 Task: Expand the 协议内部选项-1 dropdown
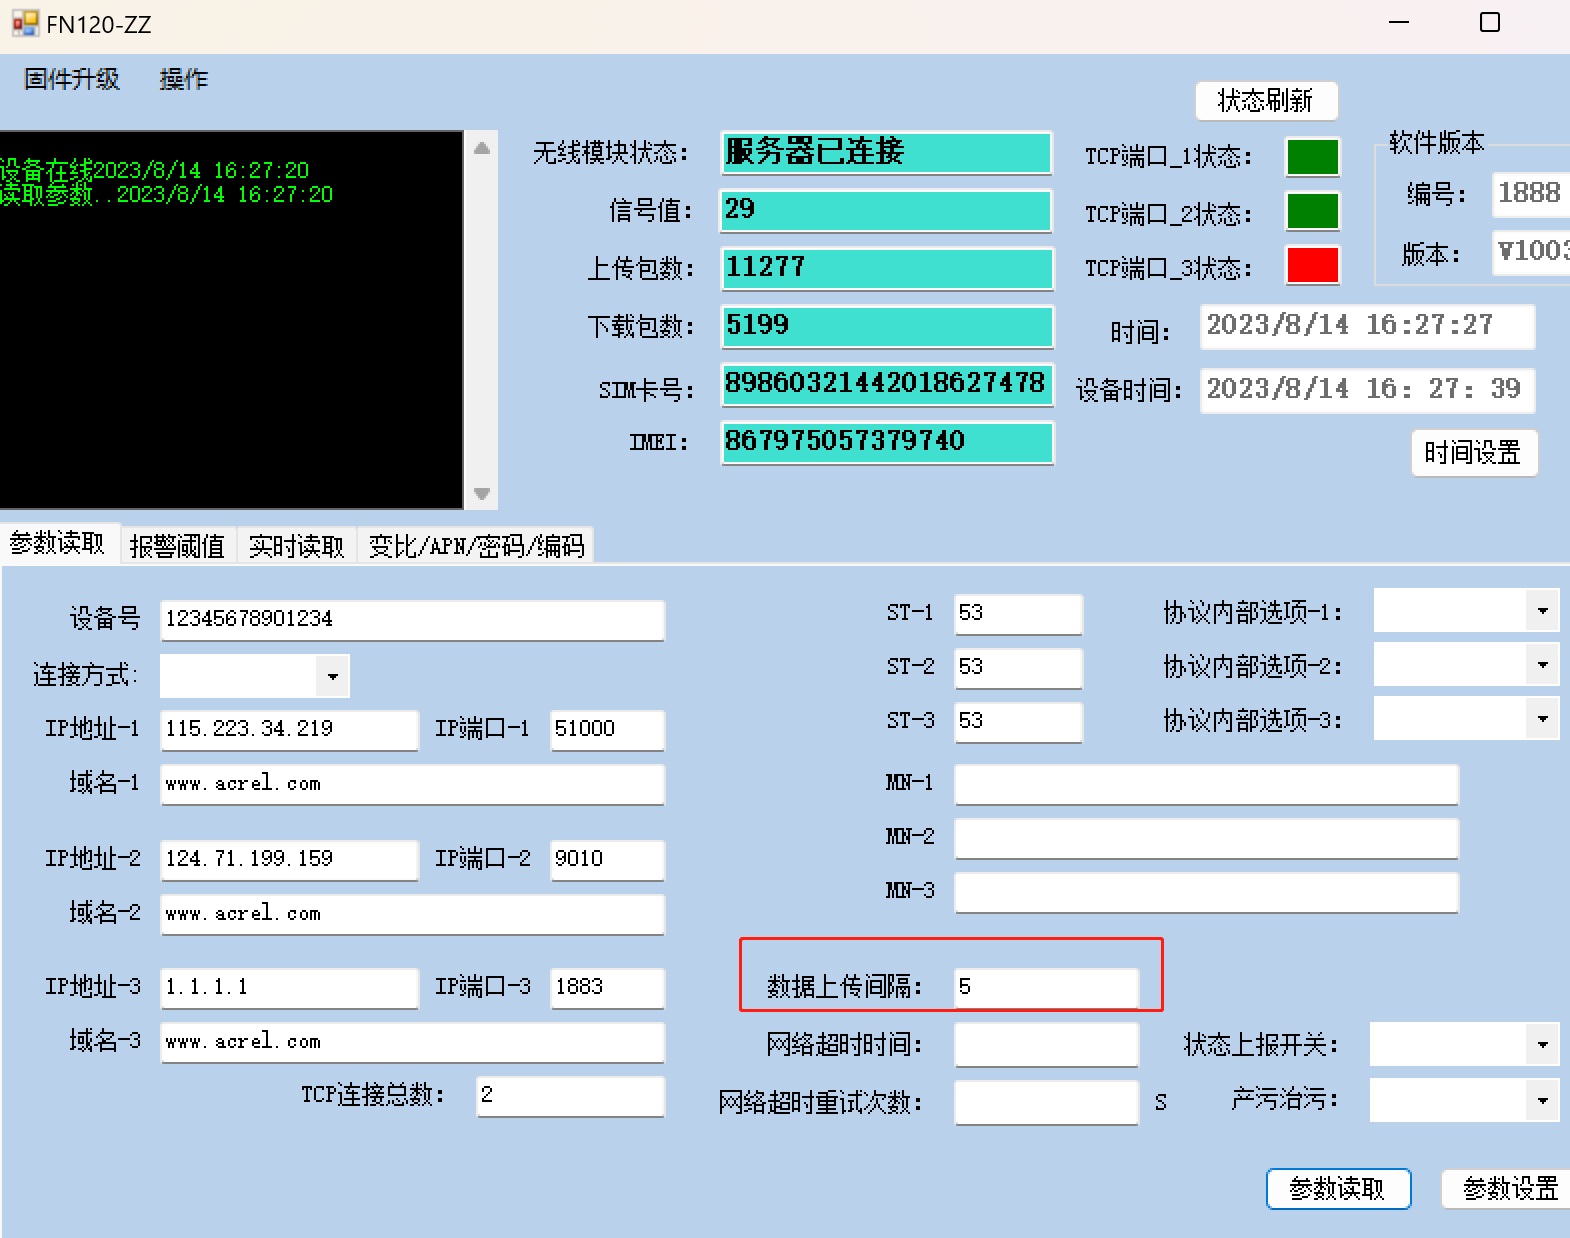pyautogui.click(x=1542, y=611)
